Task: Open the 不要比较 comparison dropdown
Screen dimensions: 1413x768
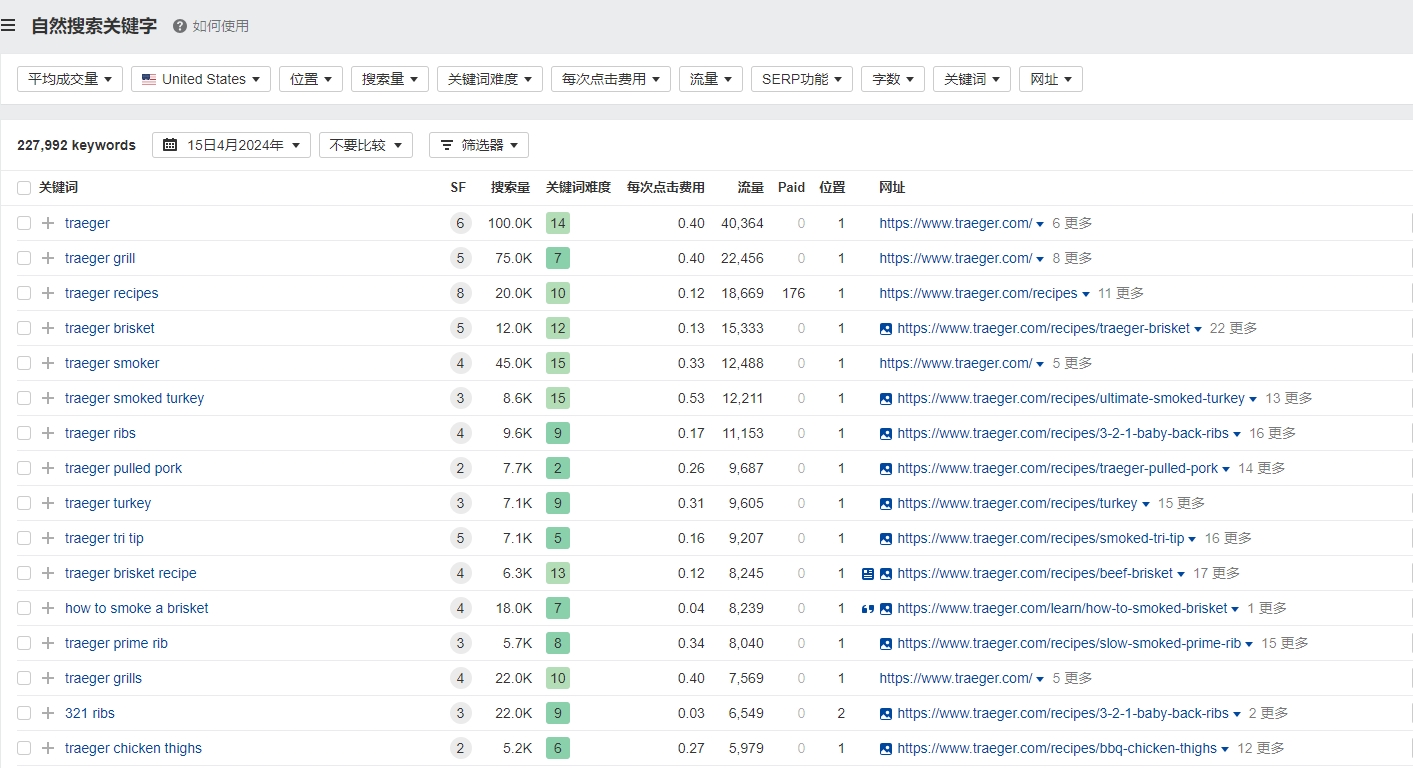Action: tap(366, 145)
